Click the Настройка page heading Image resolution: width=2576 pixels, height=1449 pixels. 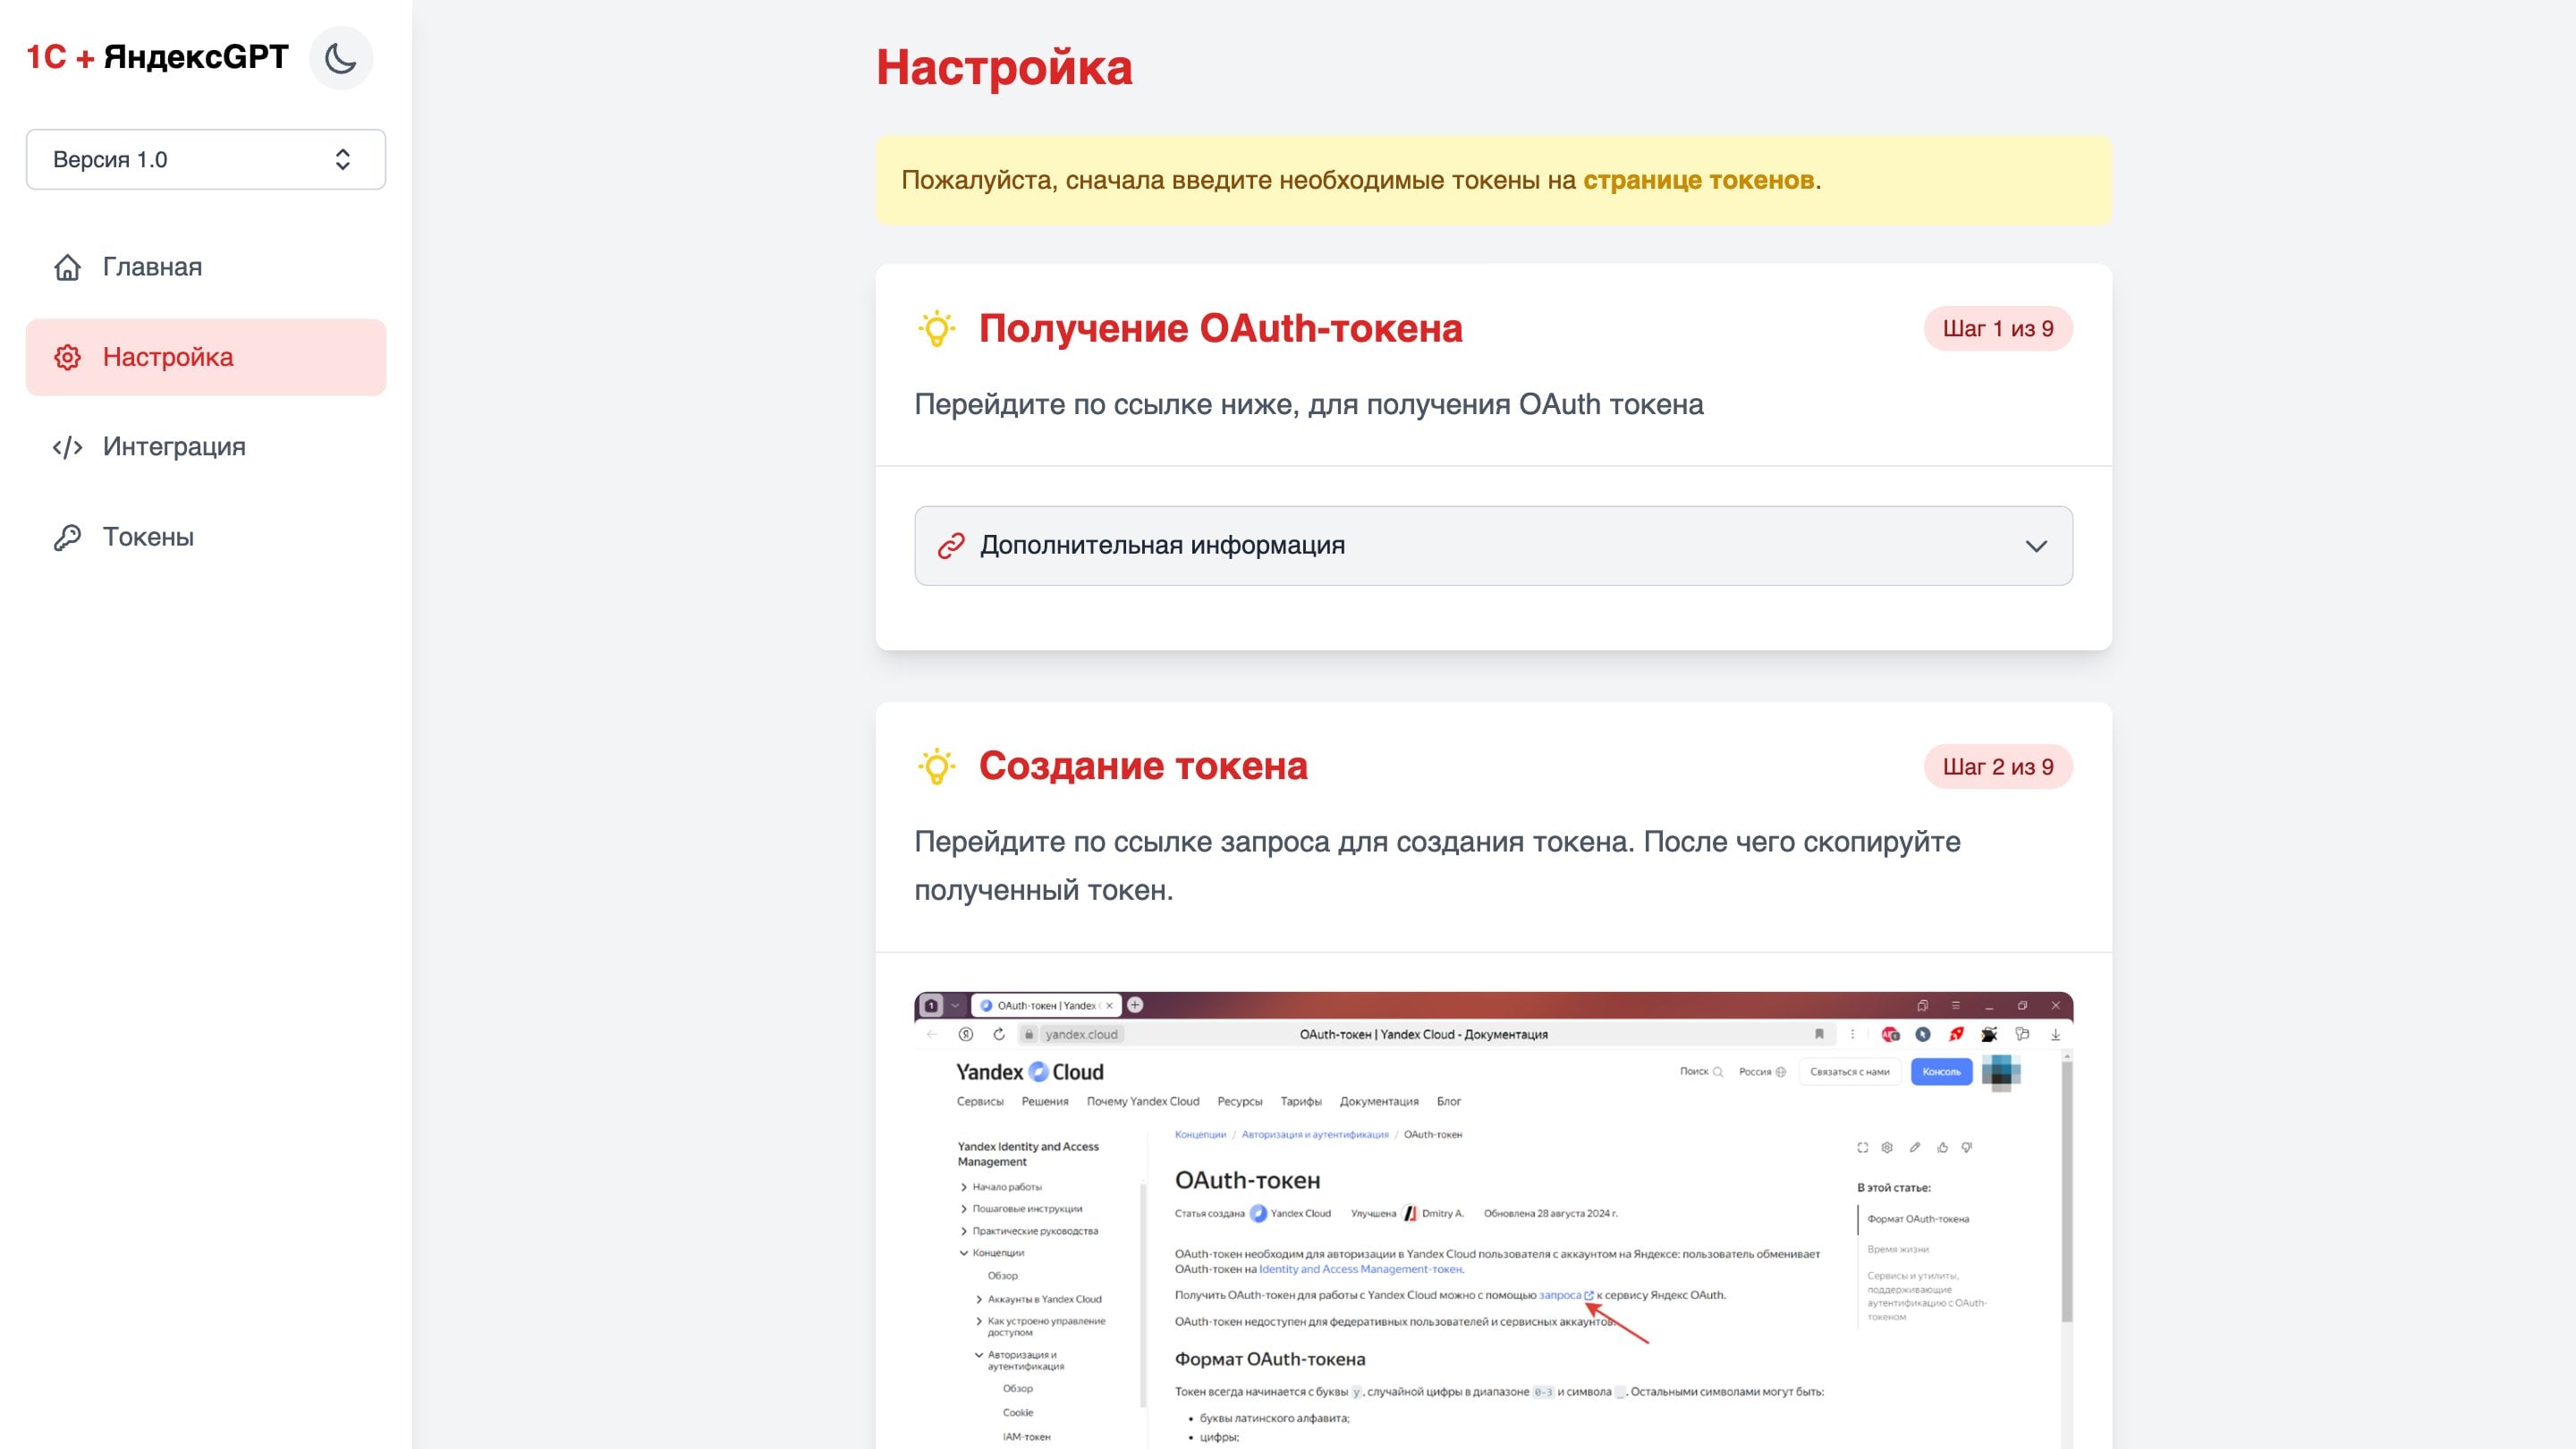[x=1004, y=67]
